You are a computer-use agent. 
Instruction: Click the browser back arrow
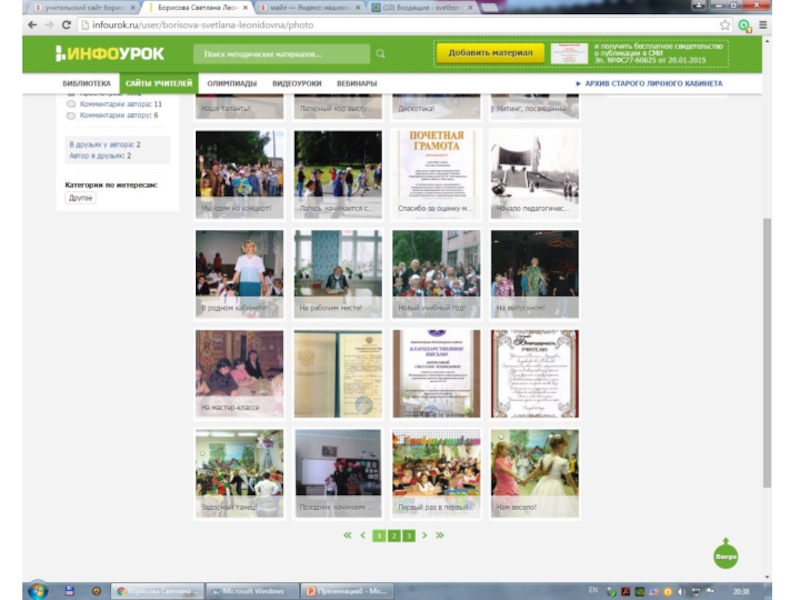[32, 25]
